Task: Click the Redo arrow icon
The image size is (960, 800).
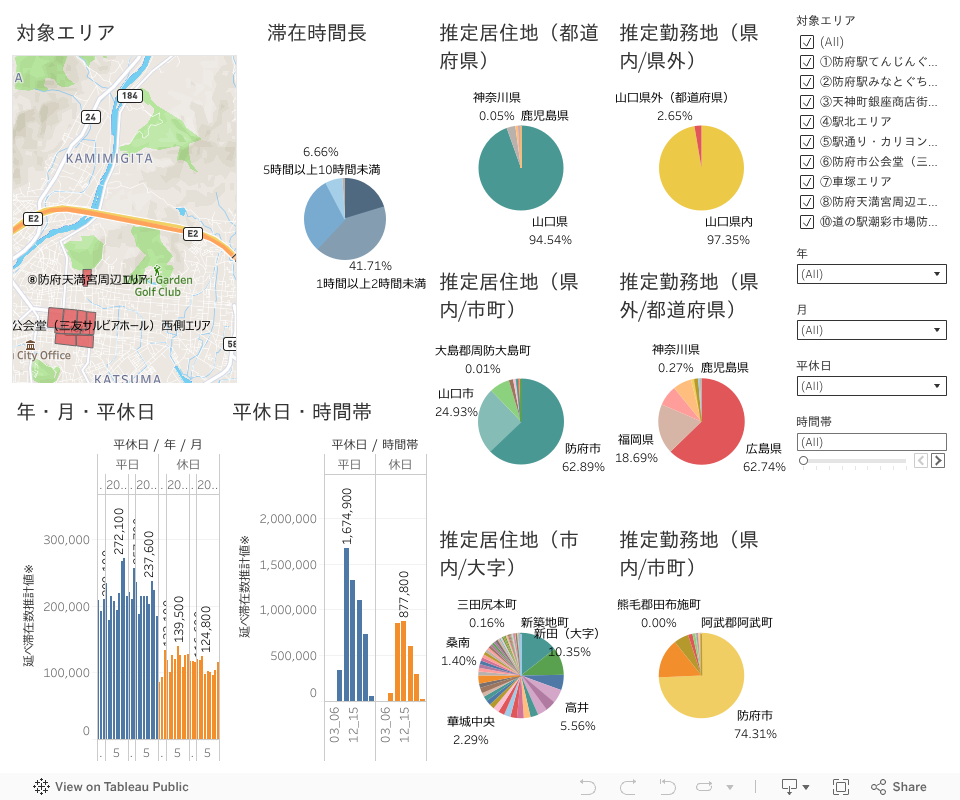Action: 628,787
